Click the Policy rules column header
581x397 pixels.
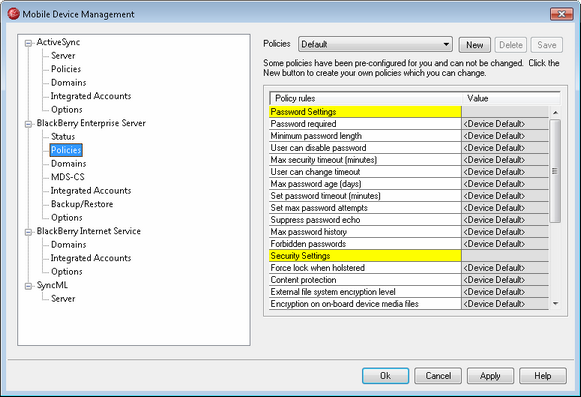pyautogui.click(x=366, y=99)
